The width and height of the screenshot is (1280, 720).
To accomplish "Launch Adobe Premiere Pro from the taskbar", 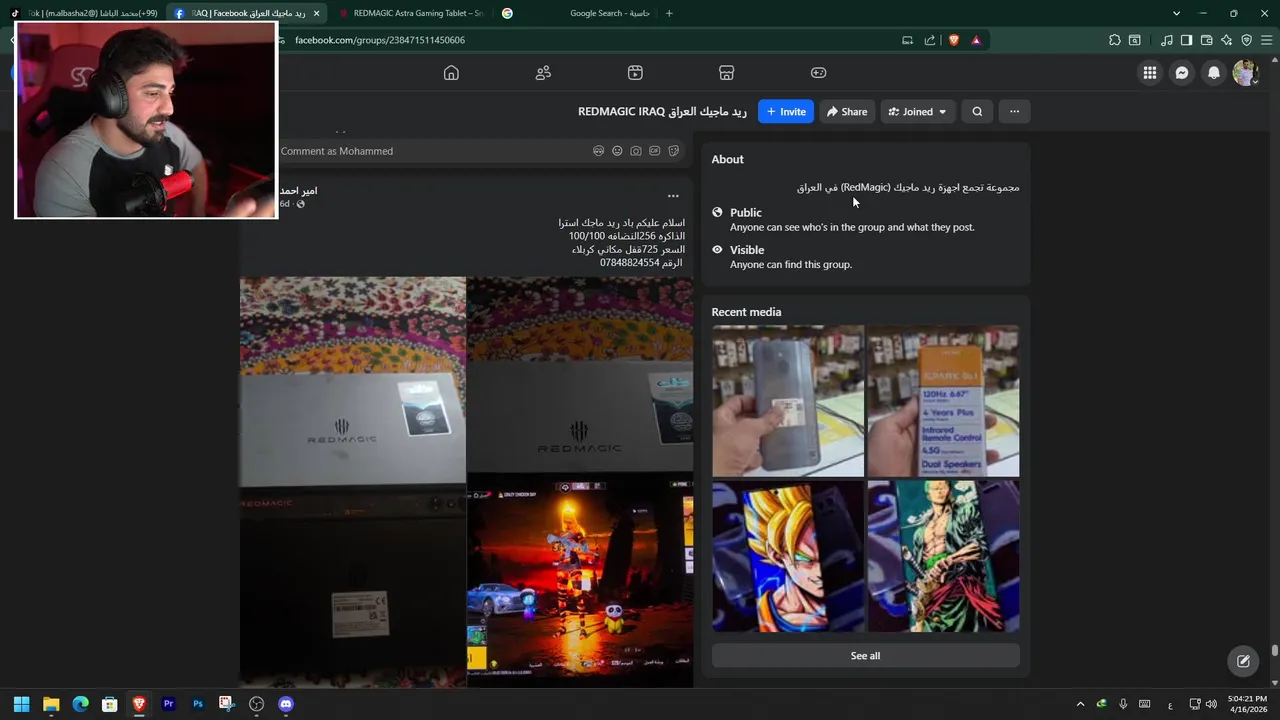I will [x=168, y=704].
